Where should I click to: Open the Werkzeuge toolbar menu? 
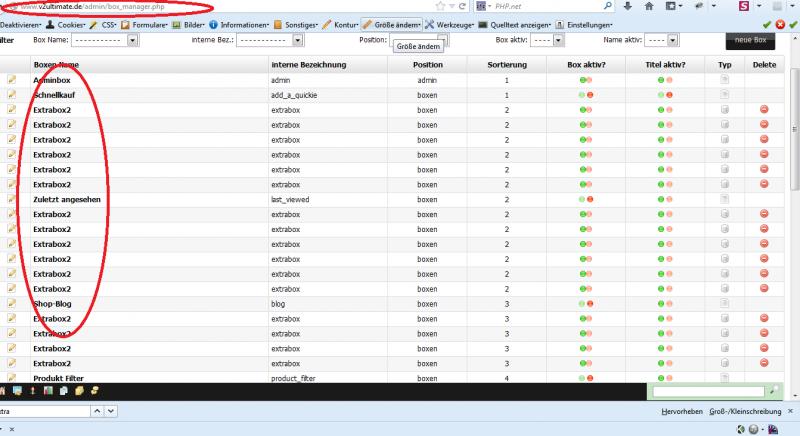pyautogui.click(x=448, y=23)
